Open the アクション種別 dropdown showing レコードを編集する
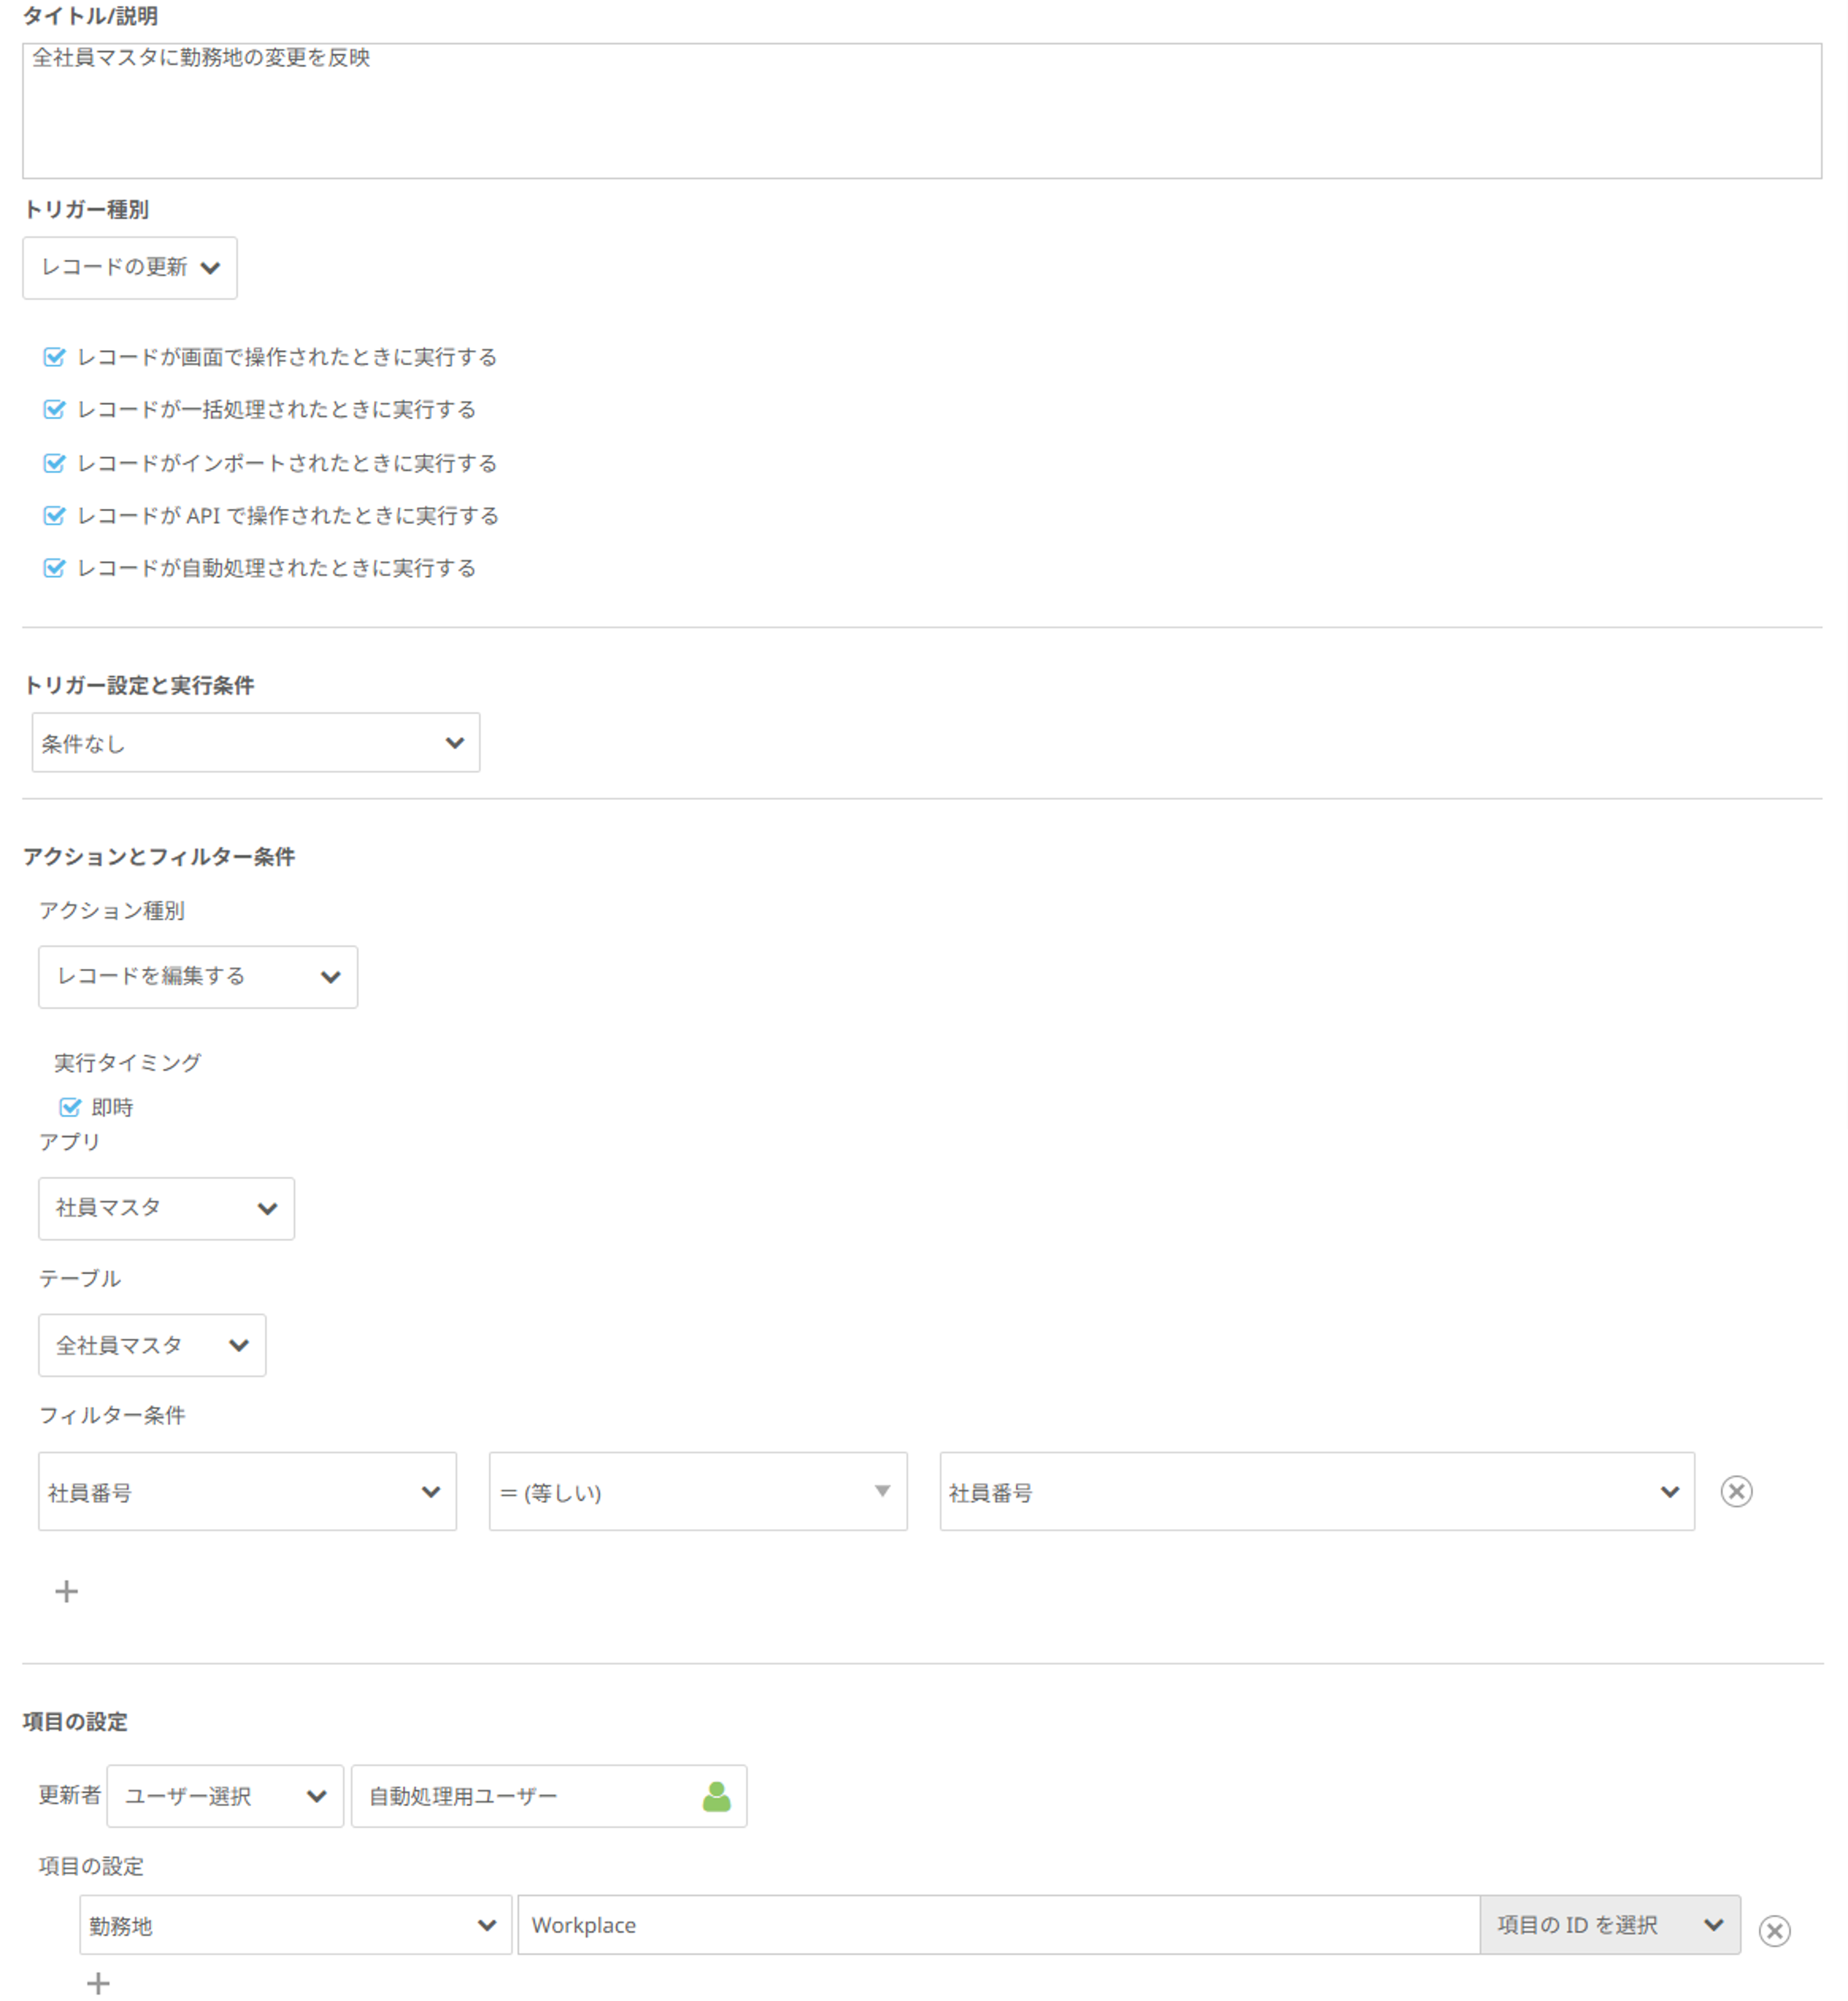Image resolution: width=1848 pixels, height=2001 pixels. (198, 977)
